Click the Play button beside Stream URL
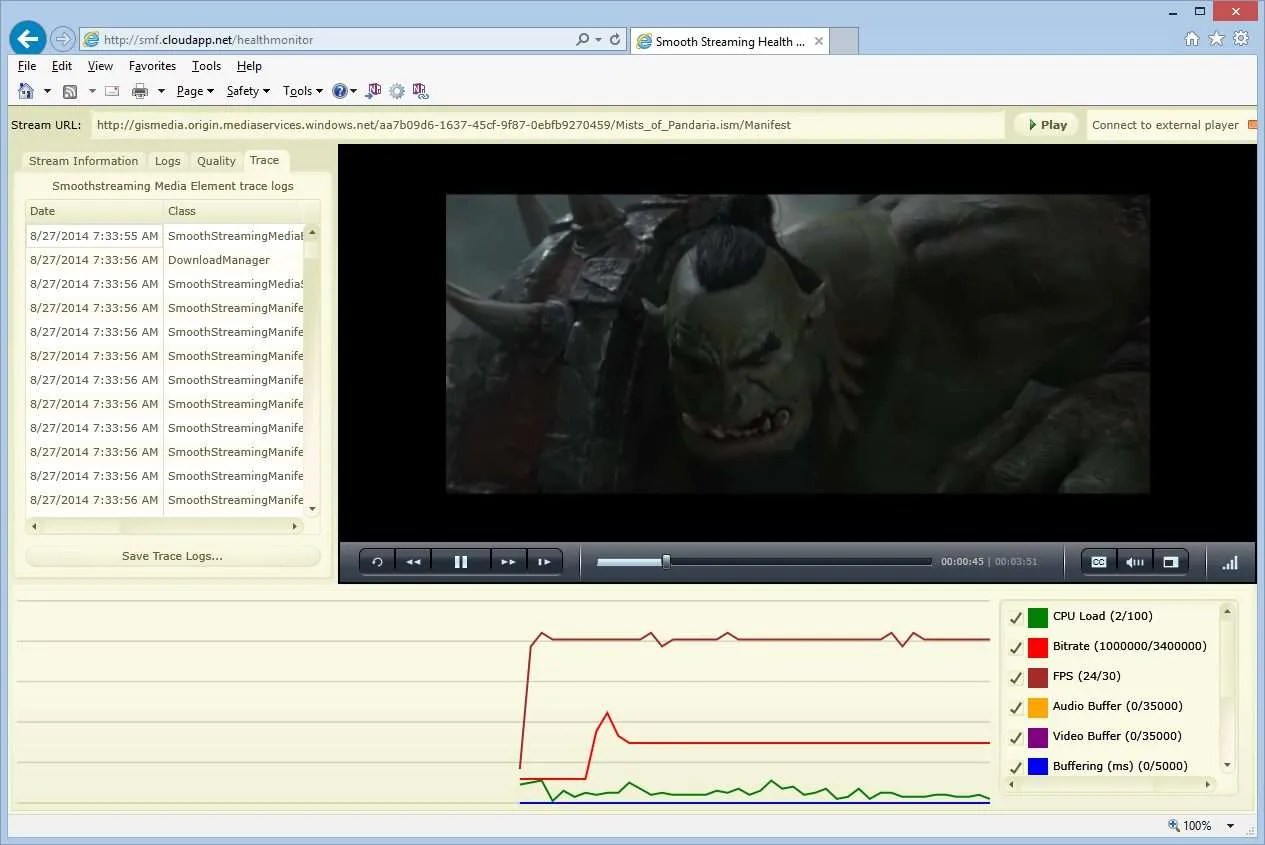This screenshot has width=1265, height=845. click(1046, 125)
